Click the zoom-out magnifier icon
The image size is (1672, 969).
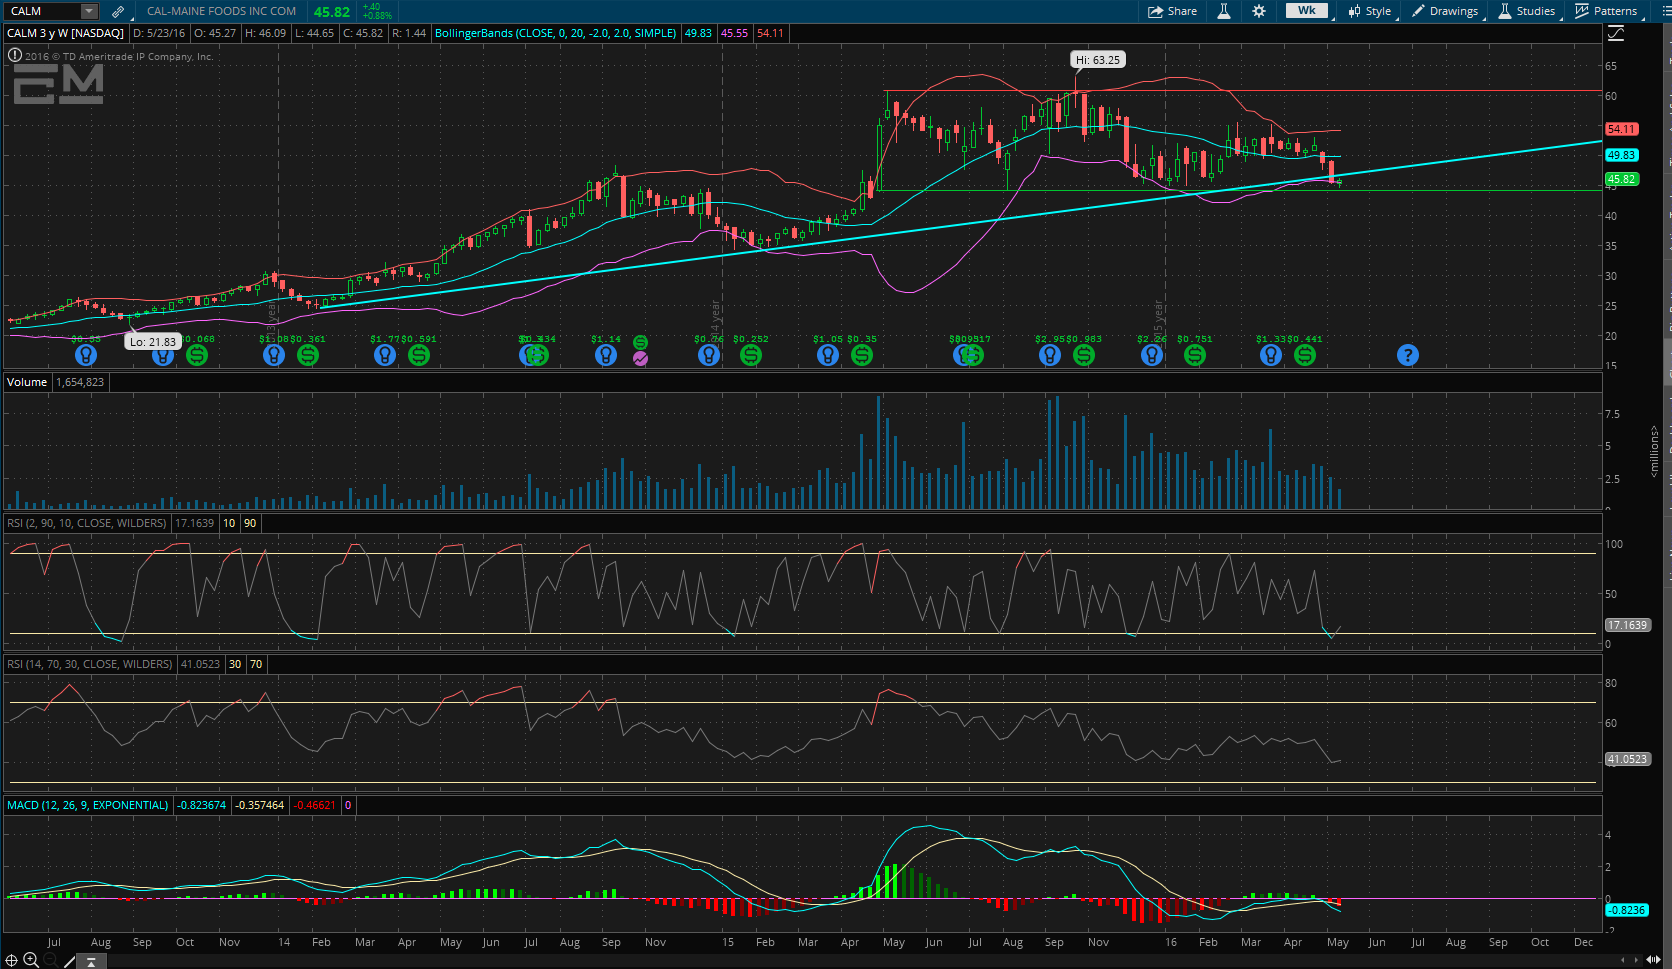(50, 960)
